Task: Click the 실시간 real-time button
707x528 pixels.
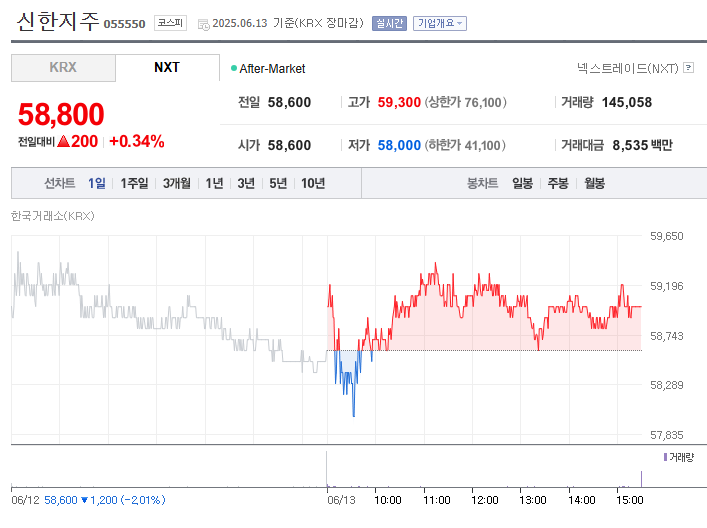Action: (389, 23)
